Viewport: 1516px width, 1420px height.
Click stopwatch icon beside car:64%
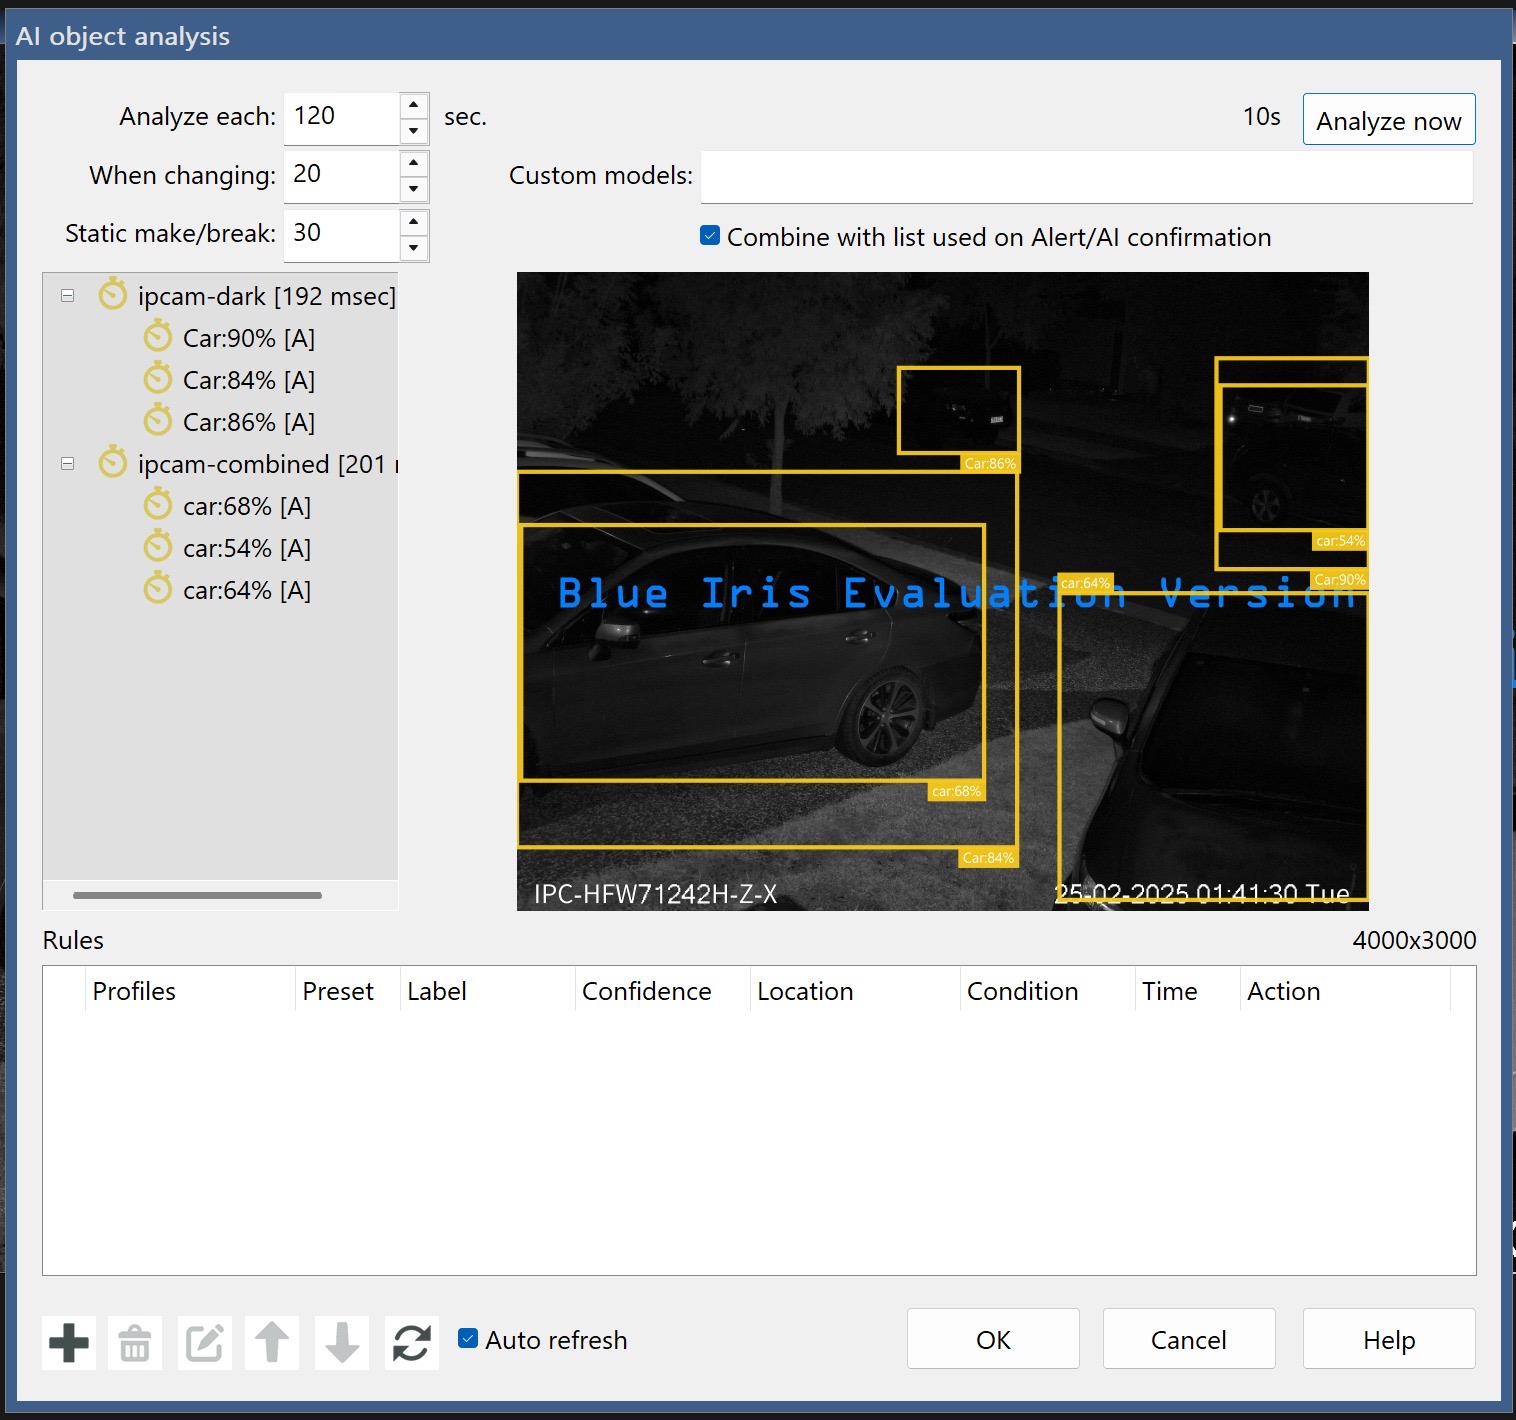tap(158, 589)
